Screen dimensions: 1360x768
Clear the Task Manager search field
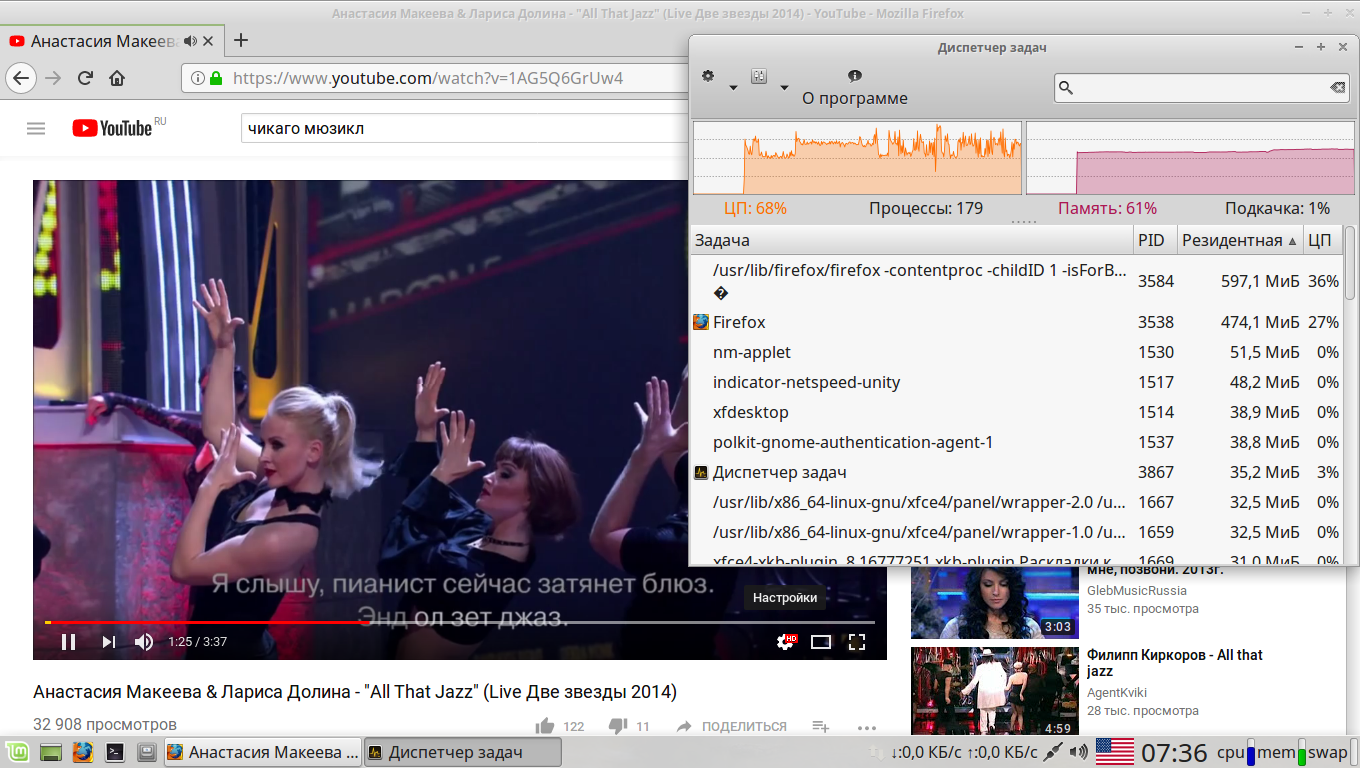1337,88
